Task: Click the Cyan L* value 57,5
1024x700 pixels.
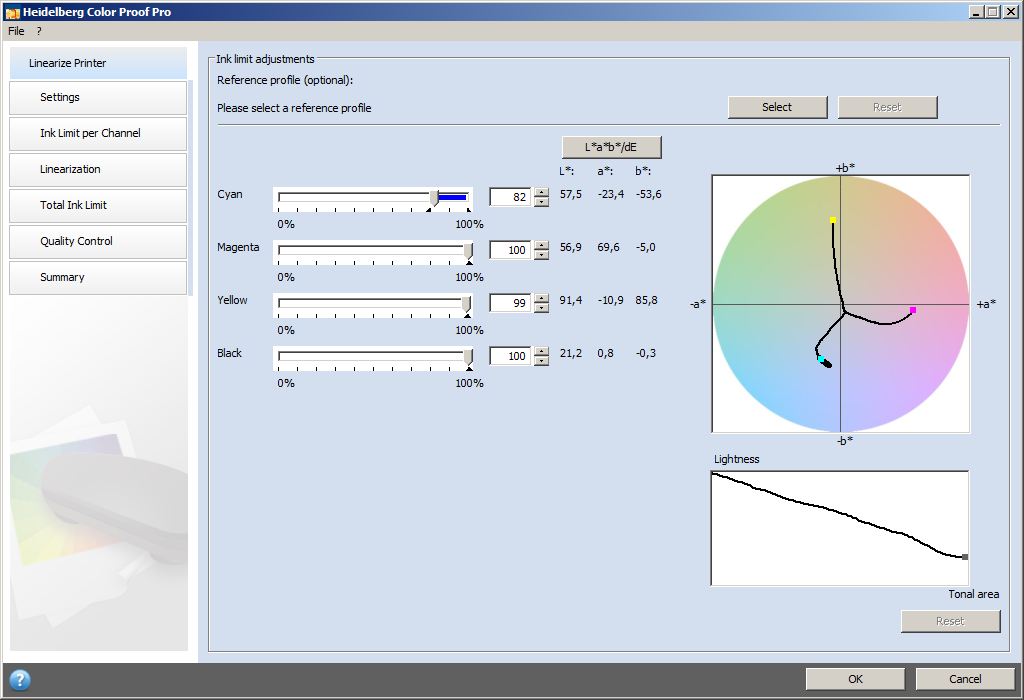Action: tap(571, 194)
